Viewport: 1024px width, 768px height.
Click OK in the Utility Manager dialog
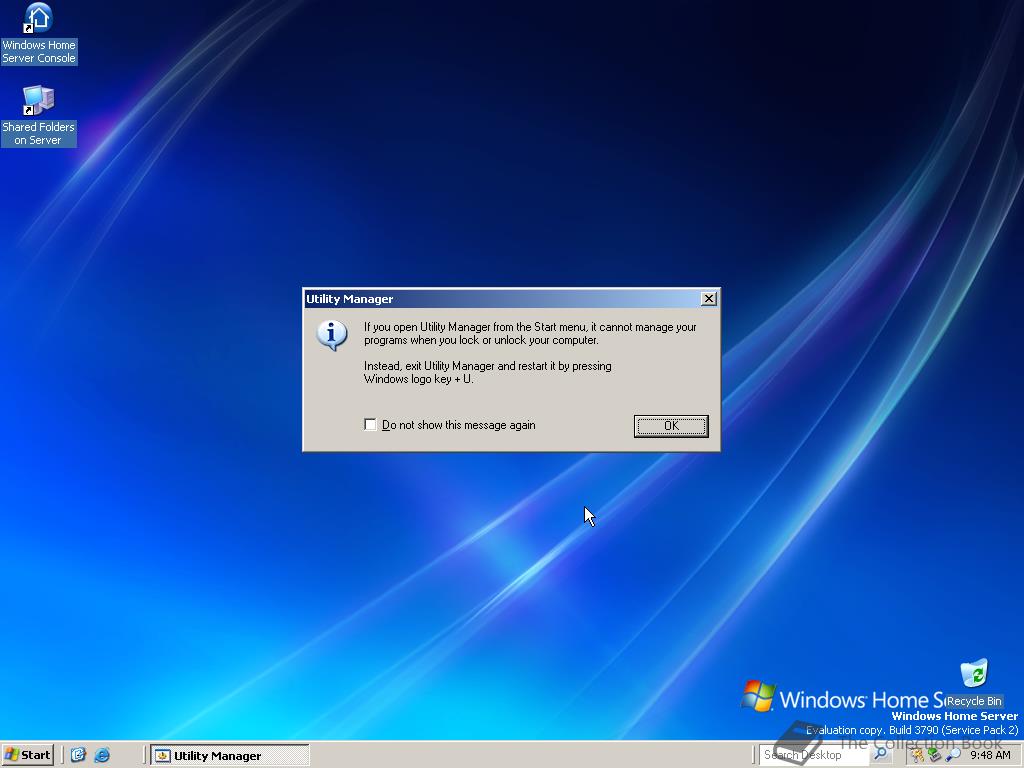point(671,426)
